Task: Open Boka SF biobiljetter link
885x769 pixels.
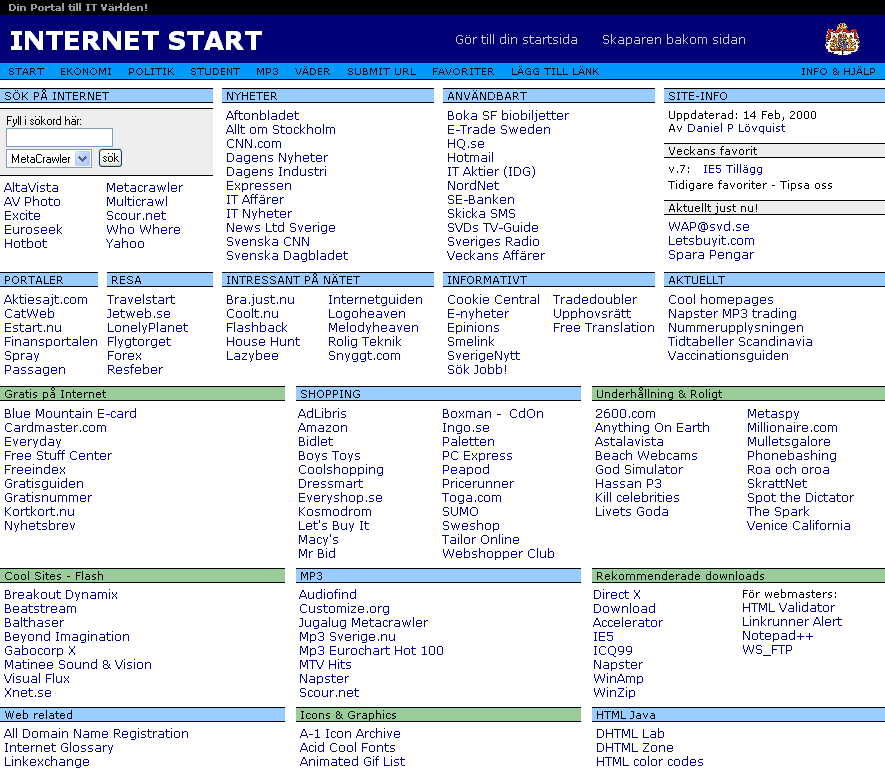Action: pyautogui.click(x=508, y=116)
